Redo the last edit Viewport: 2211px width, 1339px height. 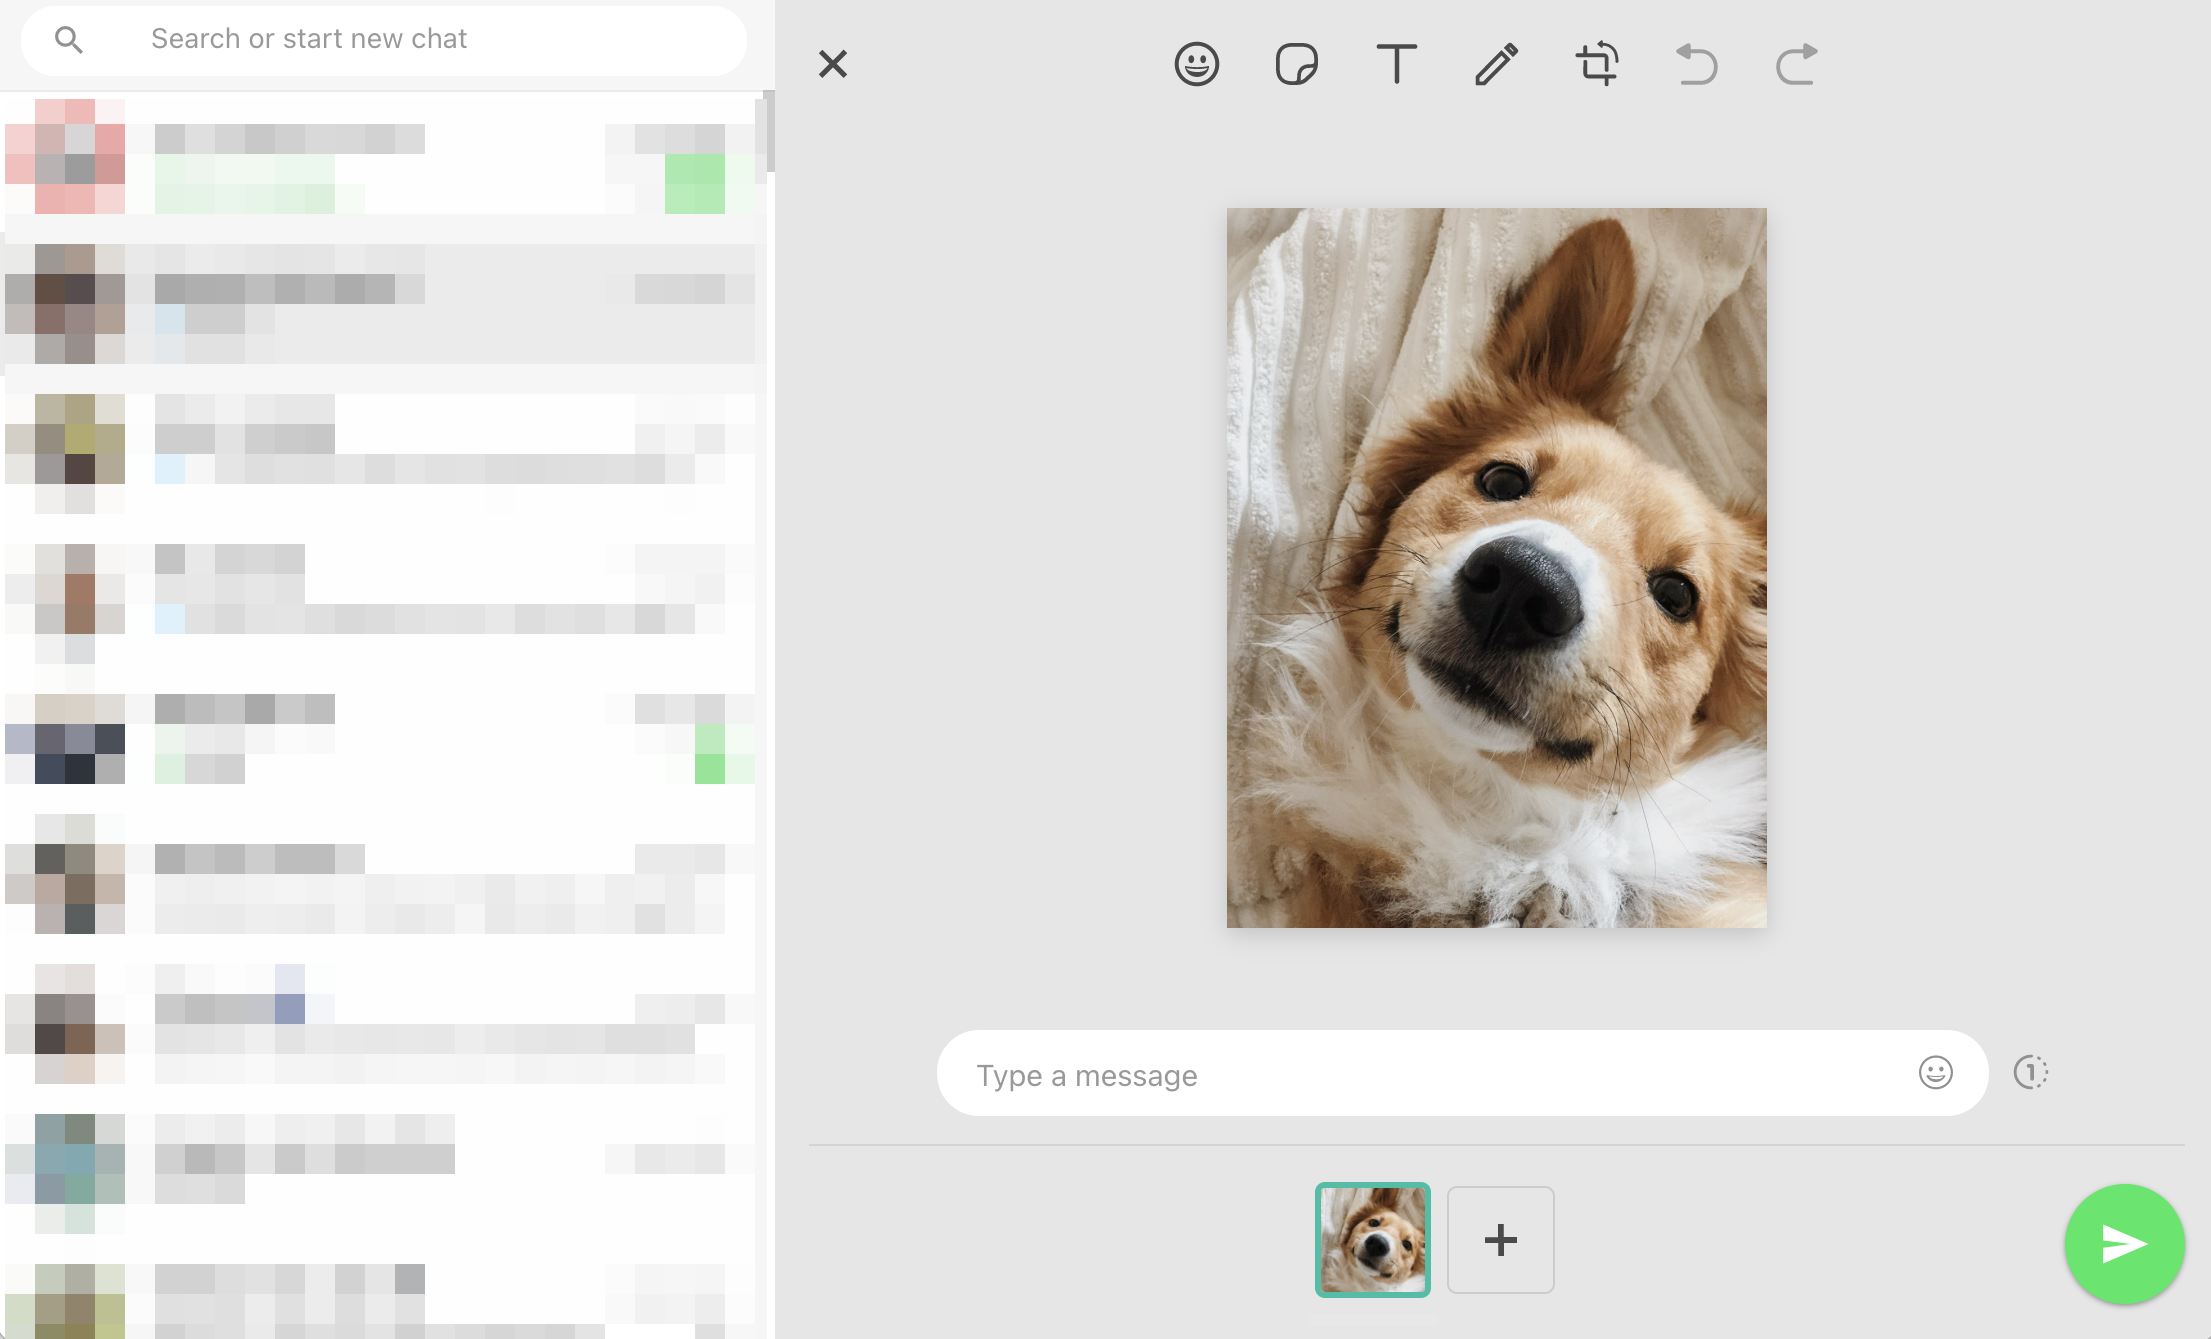tap(1794, 63)
